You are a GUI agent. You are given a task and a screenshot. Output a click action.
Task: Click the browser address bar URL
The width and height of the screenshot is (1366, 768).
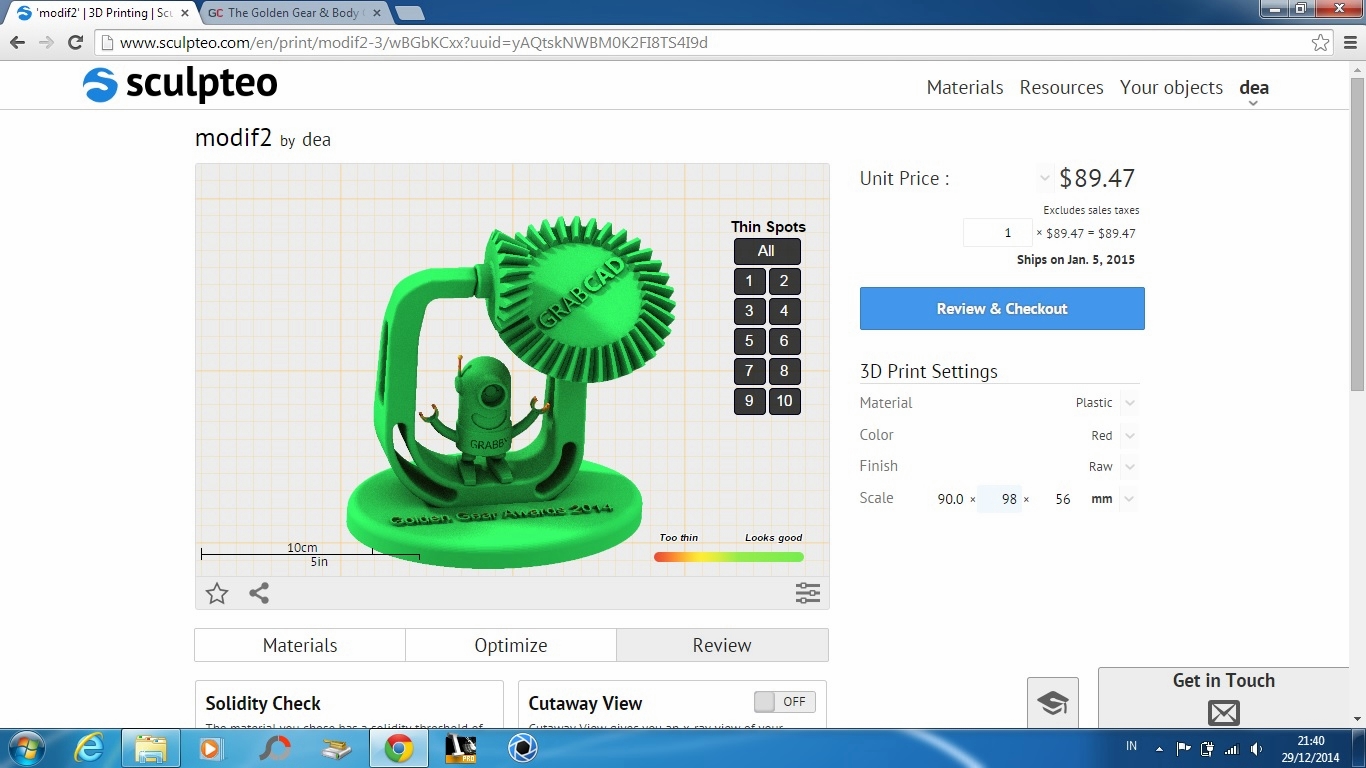414,43
